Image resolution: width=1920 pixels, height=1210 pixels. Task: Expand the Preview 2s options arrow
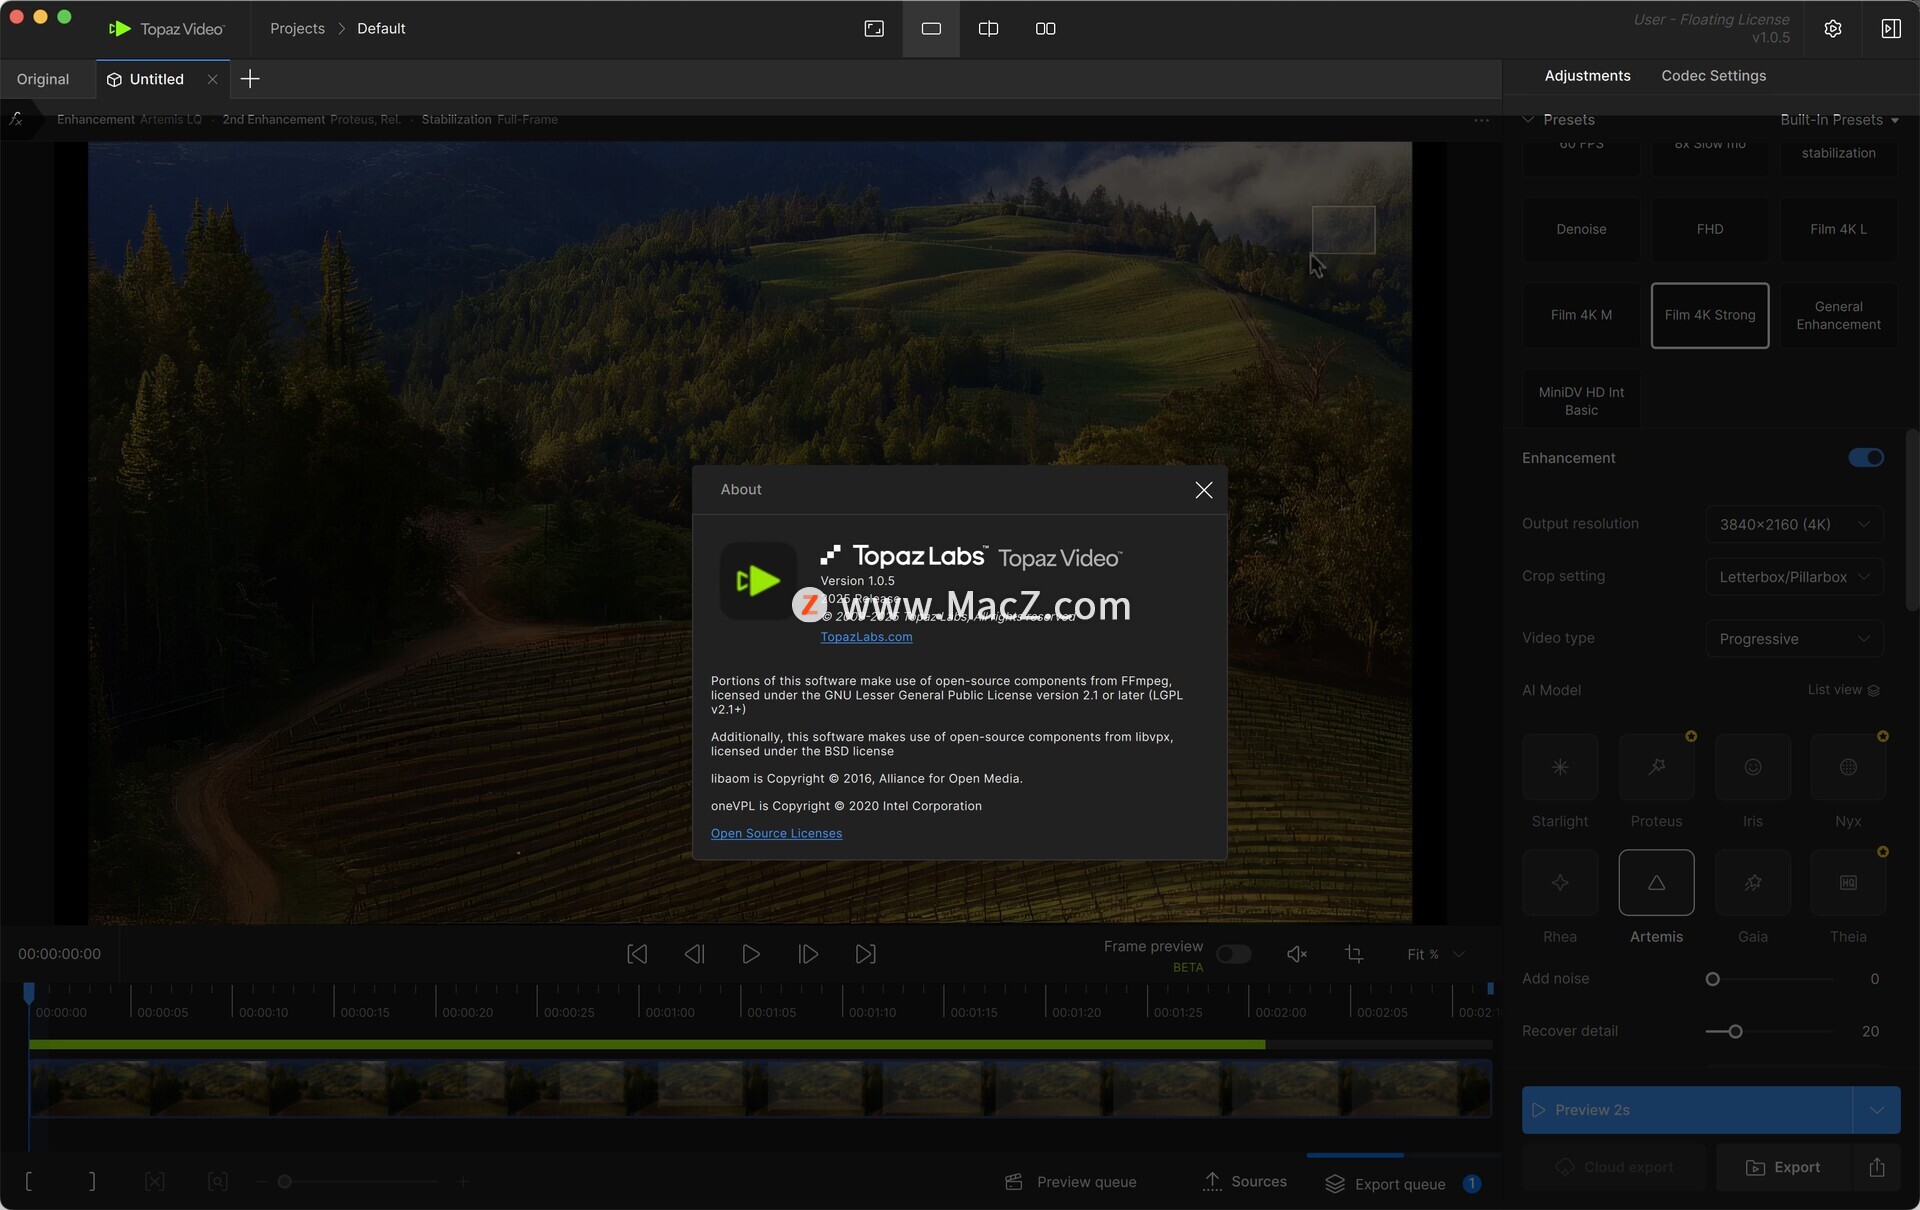(x=1876, y=1110)
